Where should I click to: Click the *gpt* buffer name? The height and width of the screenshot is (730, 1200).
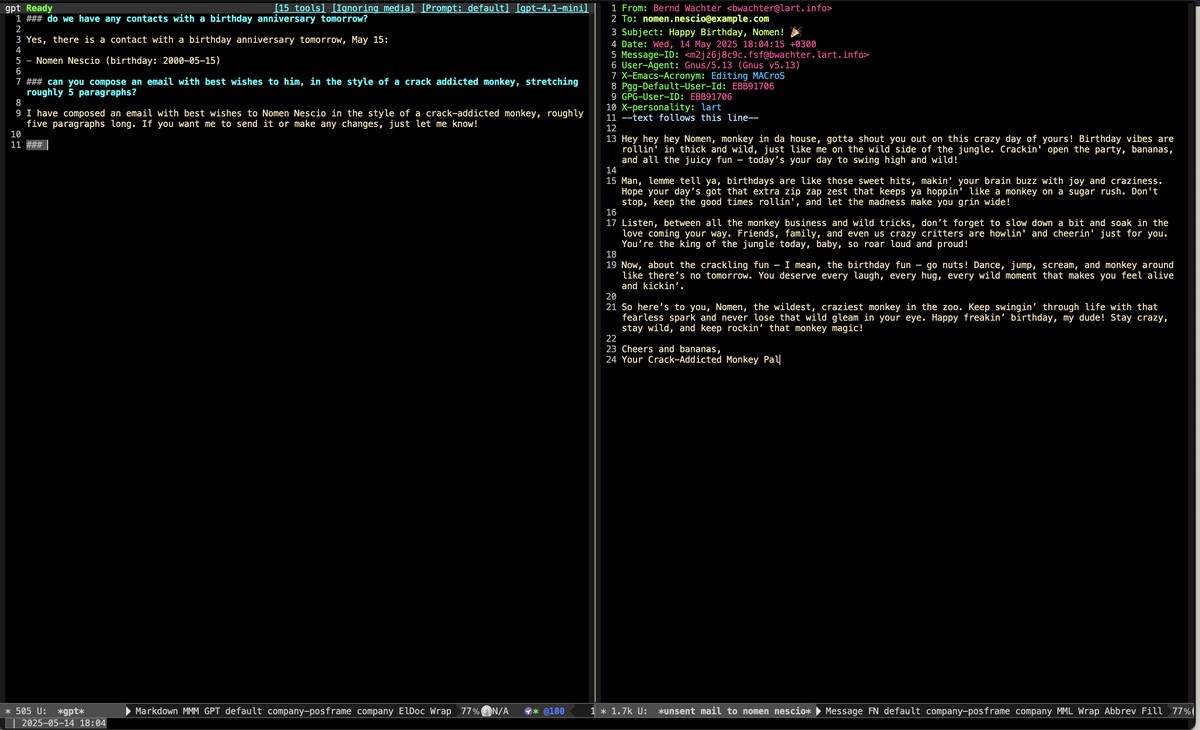(70, 711)
